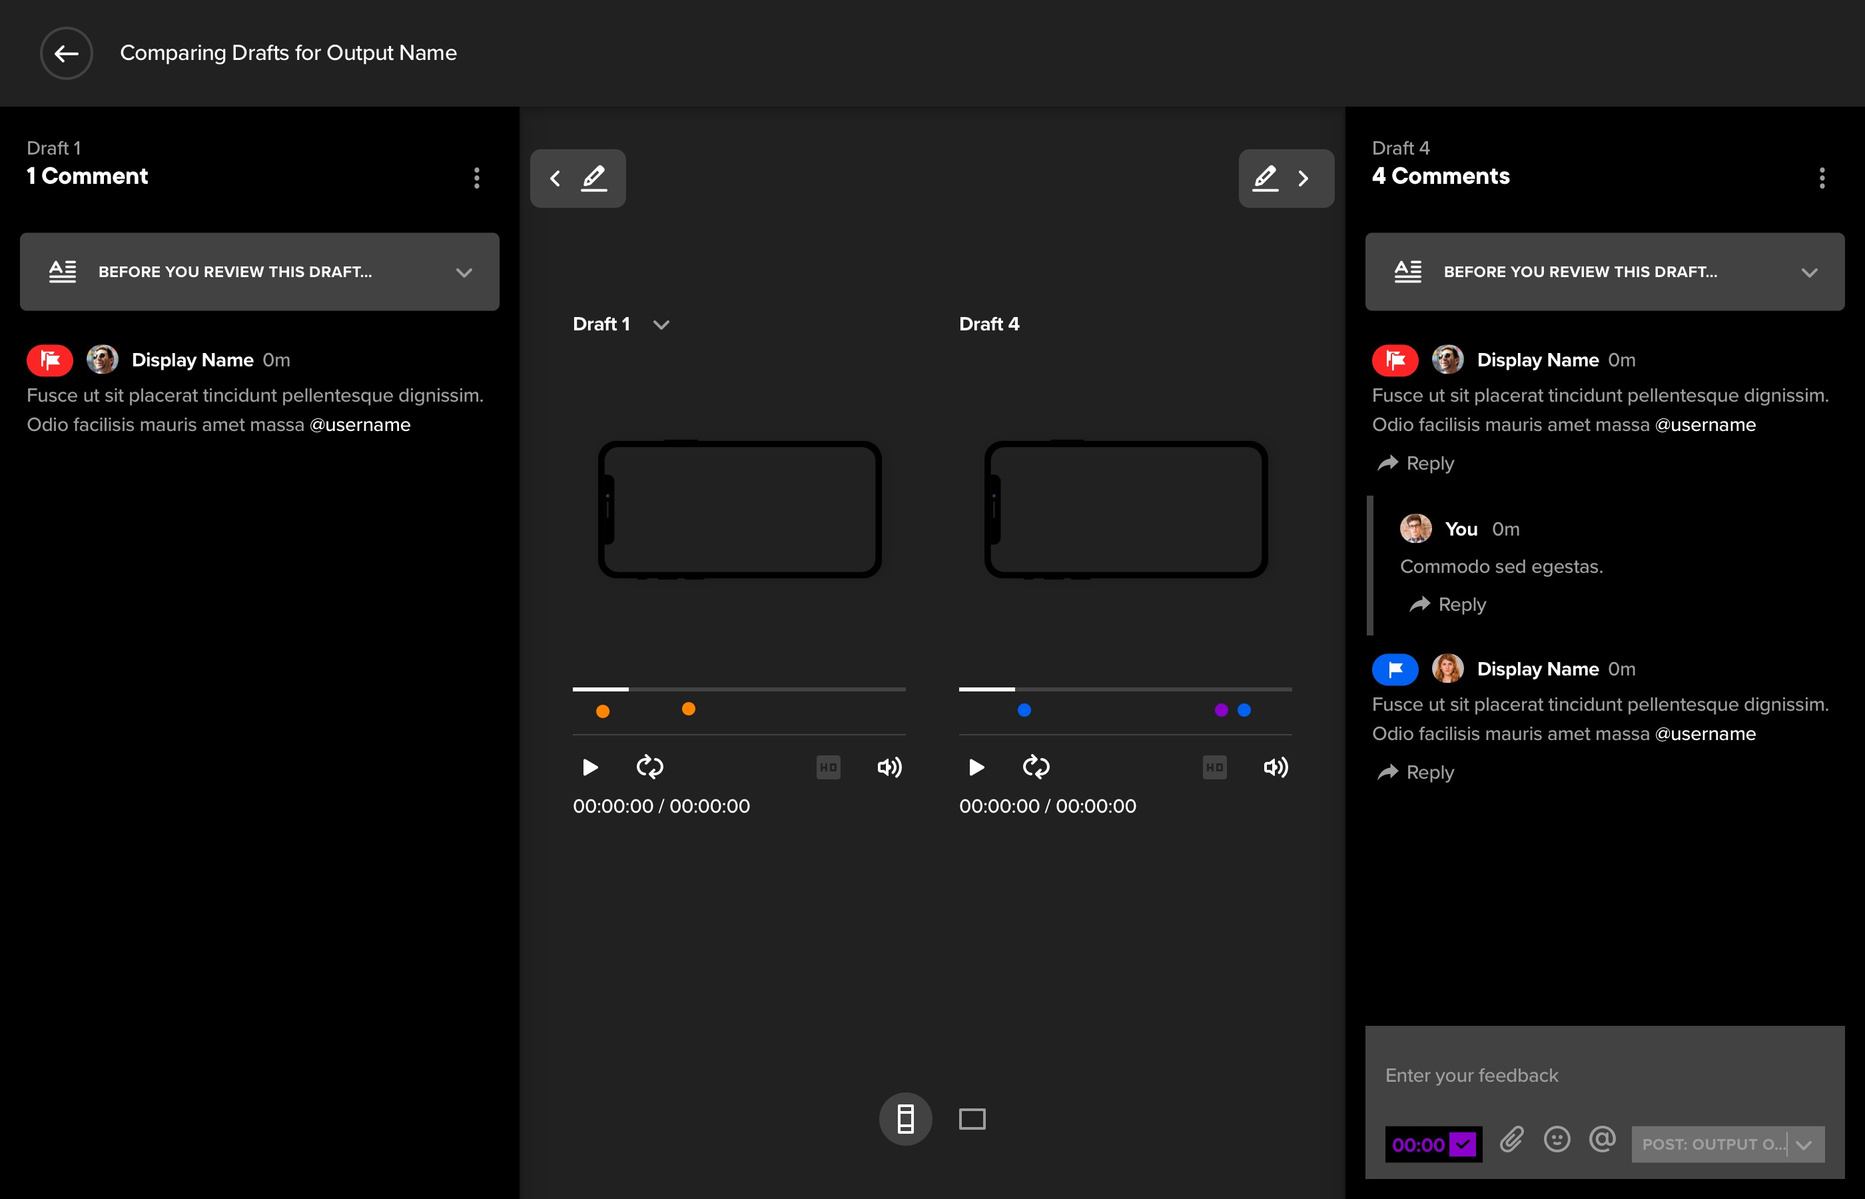
Task: Click the blue flag in Draft 4 comment
Action: (1395, 669)
